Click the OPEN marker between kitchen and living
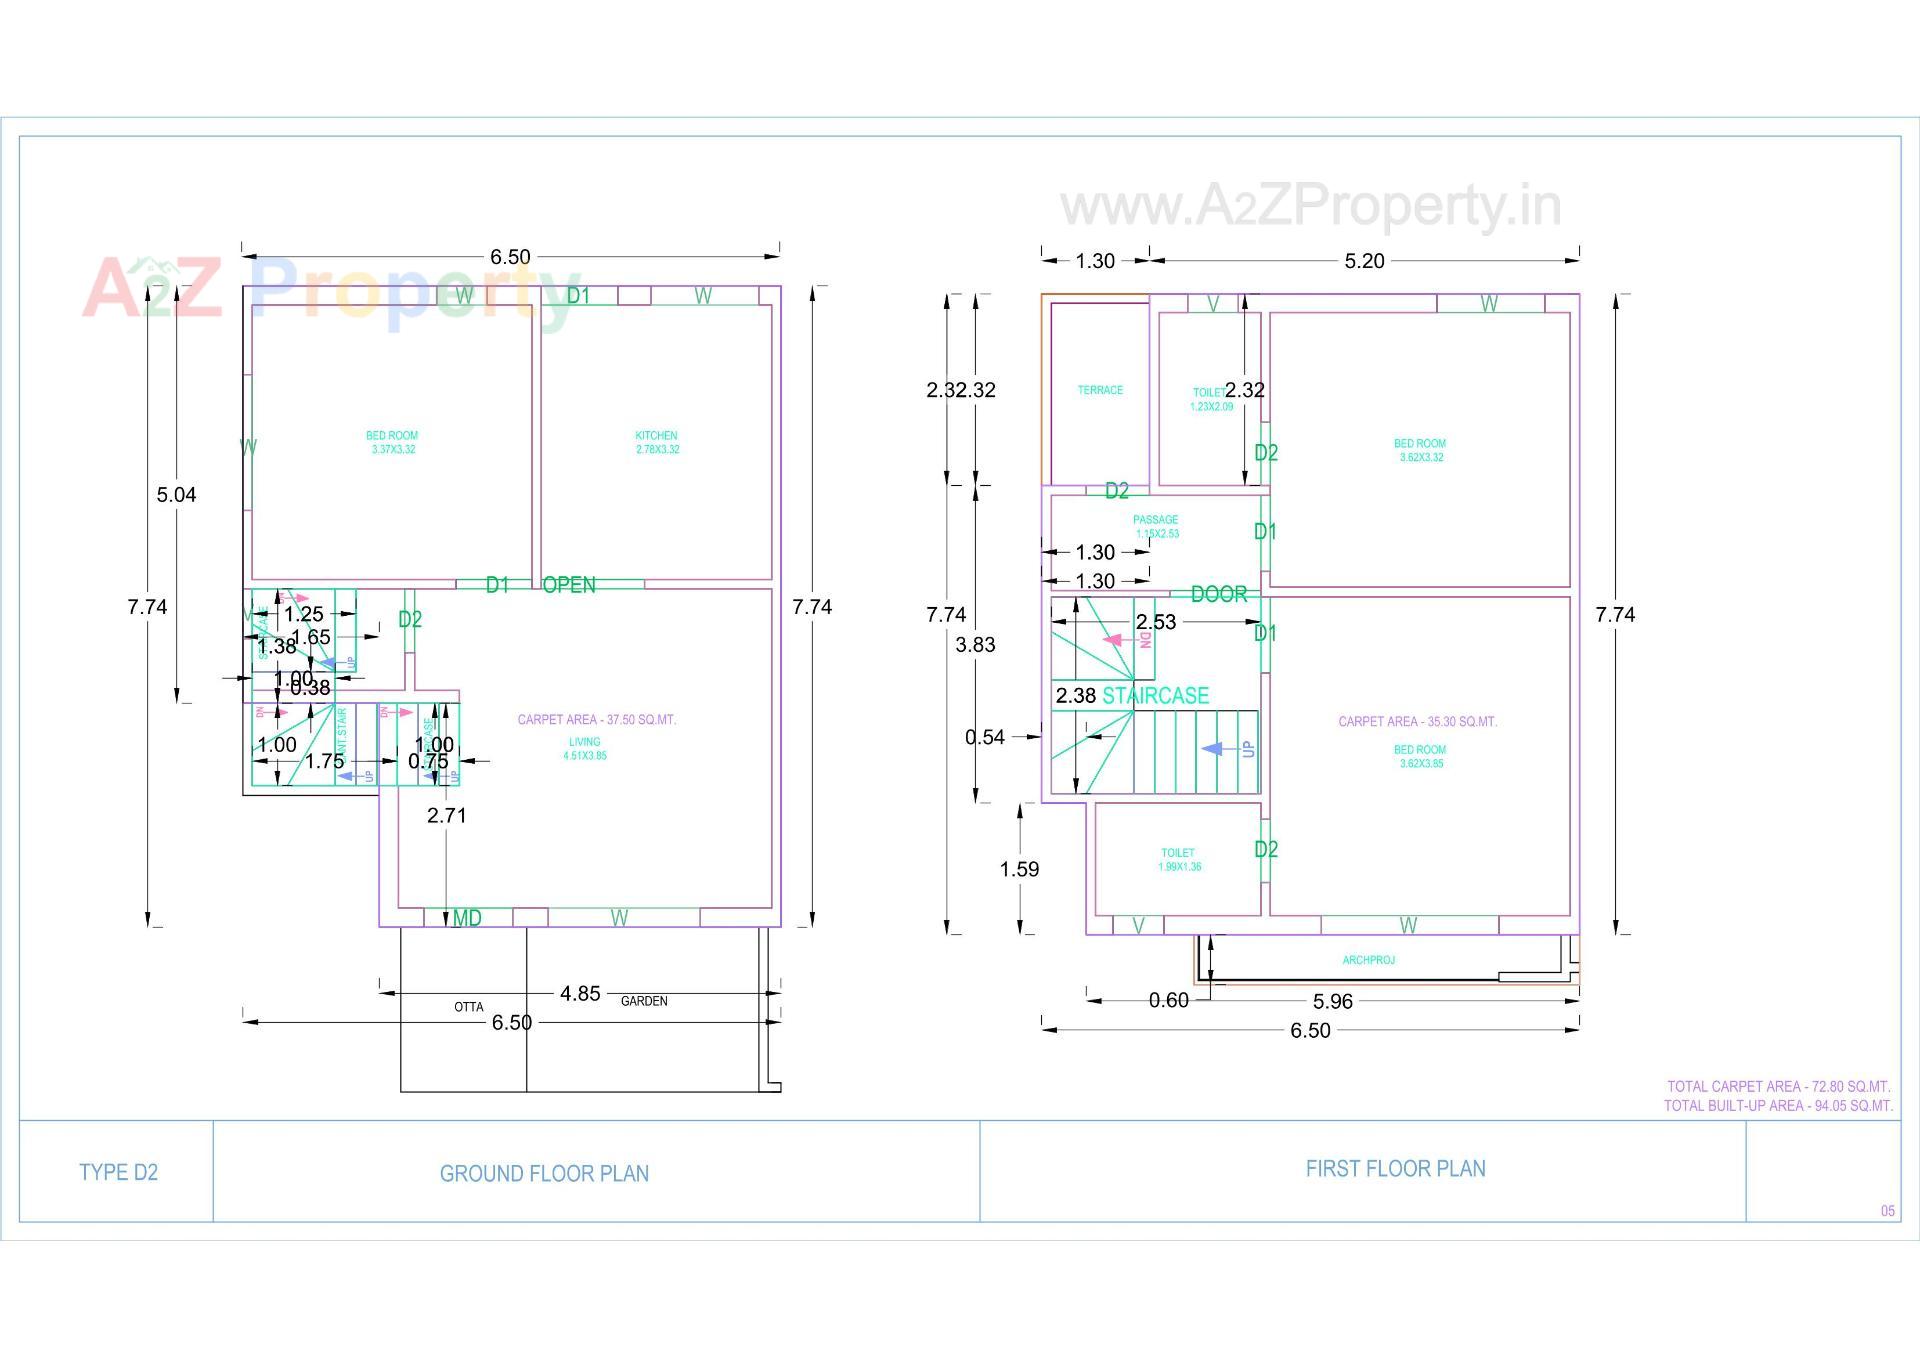The width and height of the screenshot is (1920, 1357). coord(569,585)
